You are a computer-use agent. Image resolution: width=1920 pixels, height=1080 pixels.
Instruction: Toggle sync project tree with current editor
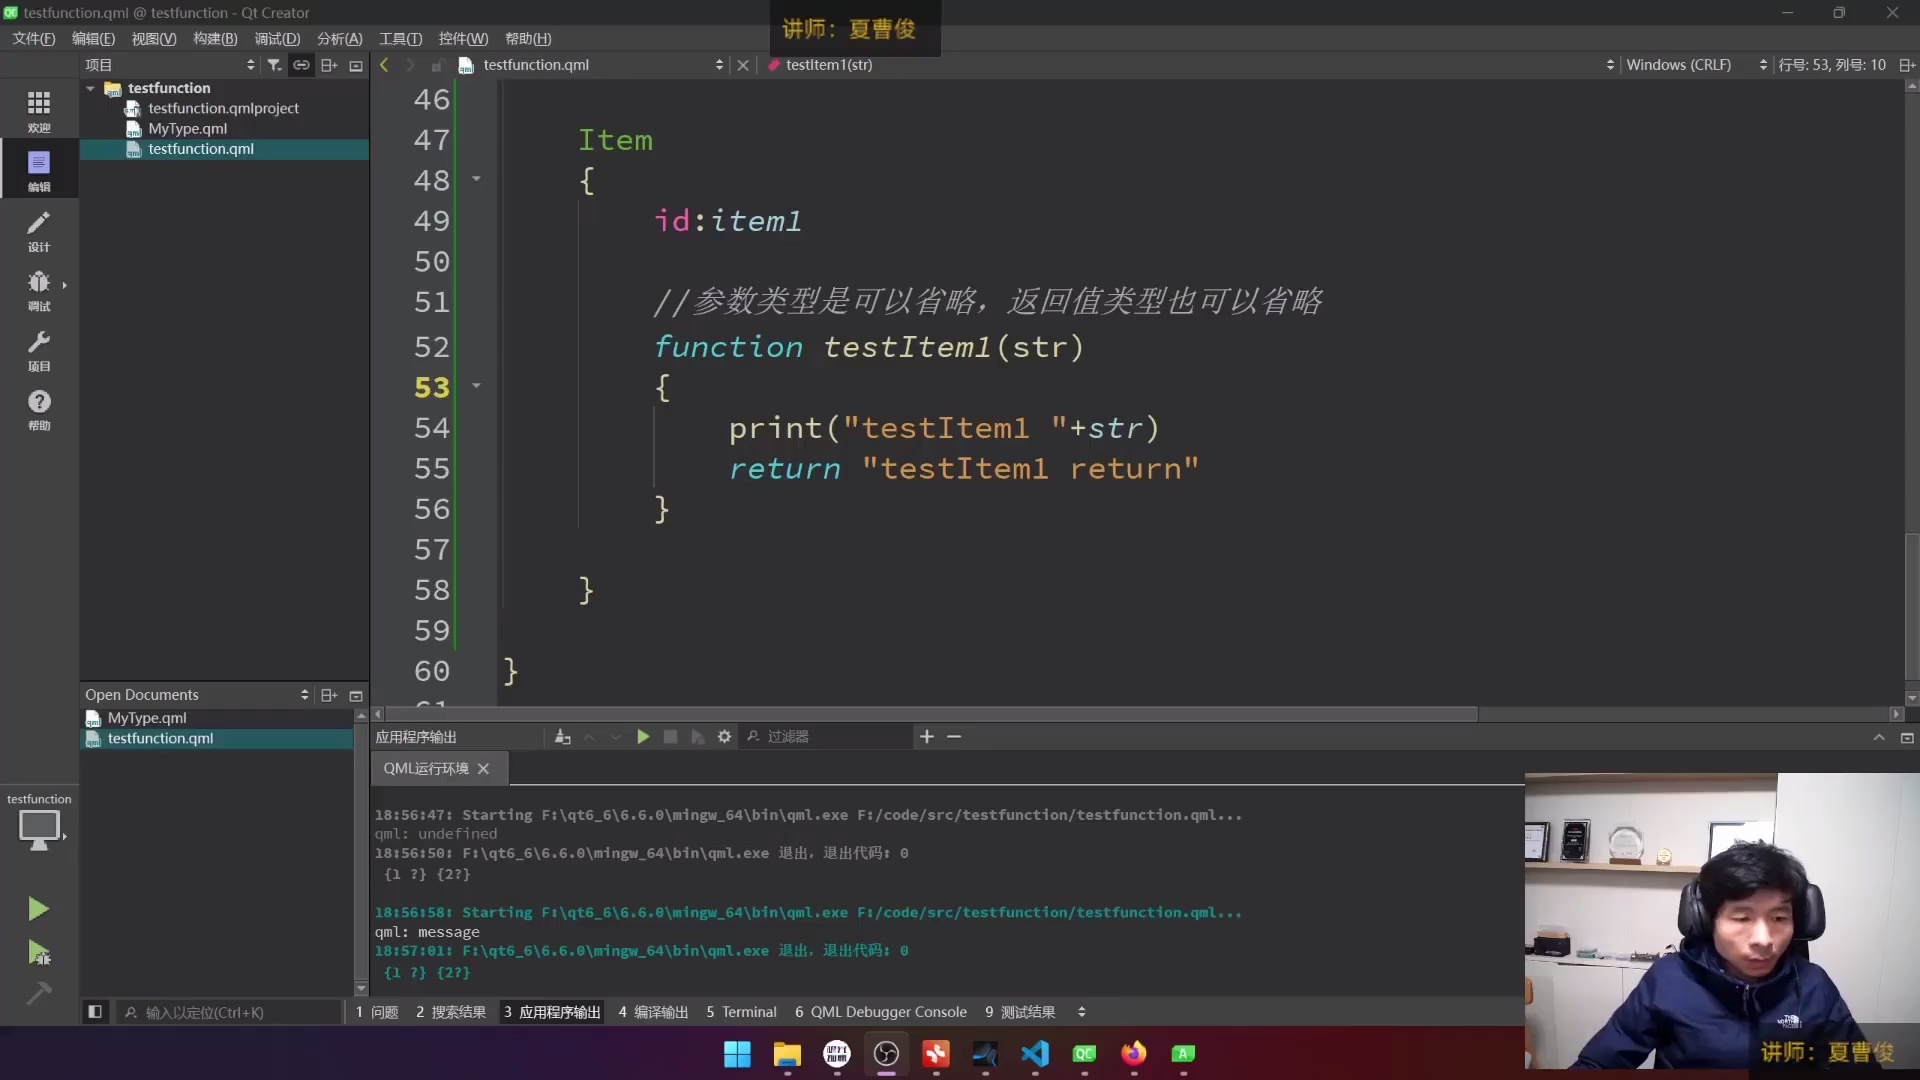pos(301,64)
